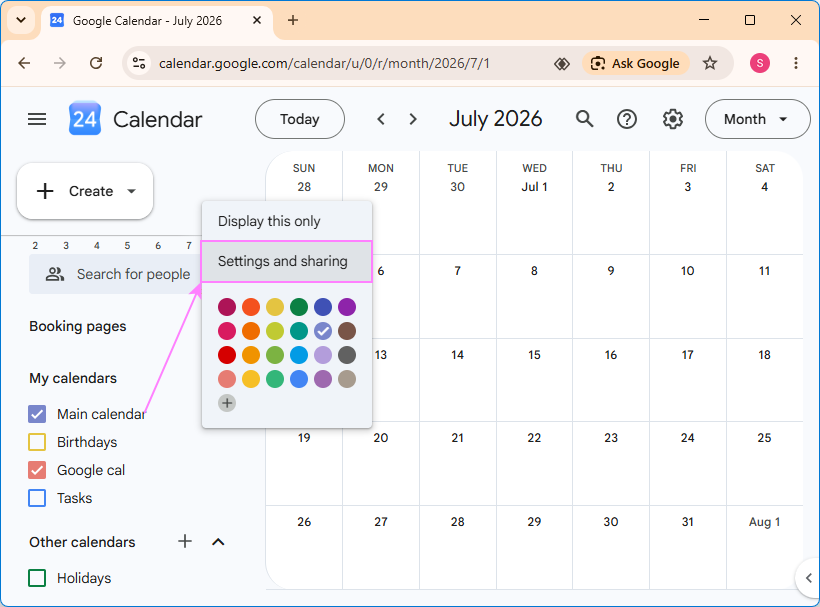This screenshot has height=607, width=820.
Task: Select the Aug 1 date
Action: [765, 522]
